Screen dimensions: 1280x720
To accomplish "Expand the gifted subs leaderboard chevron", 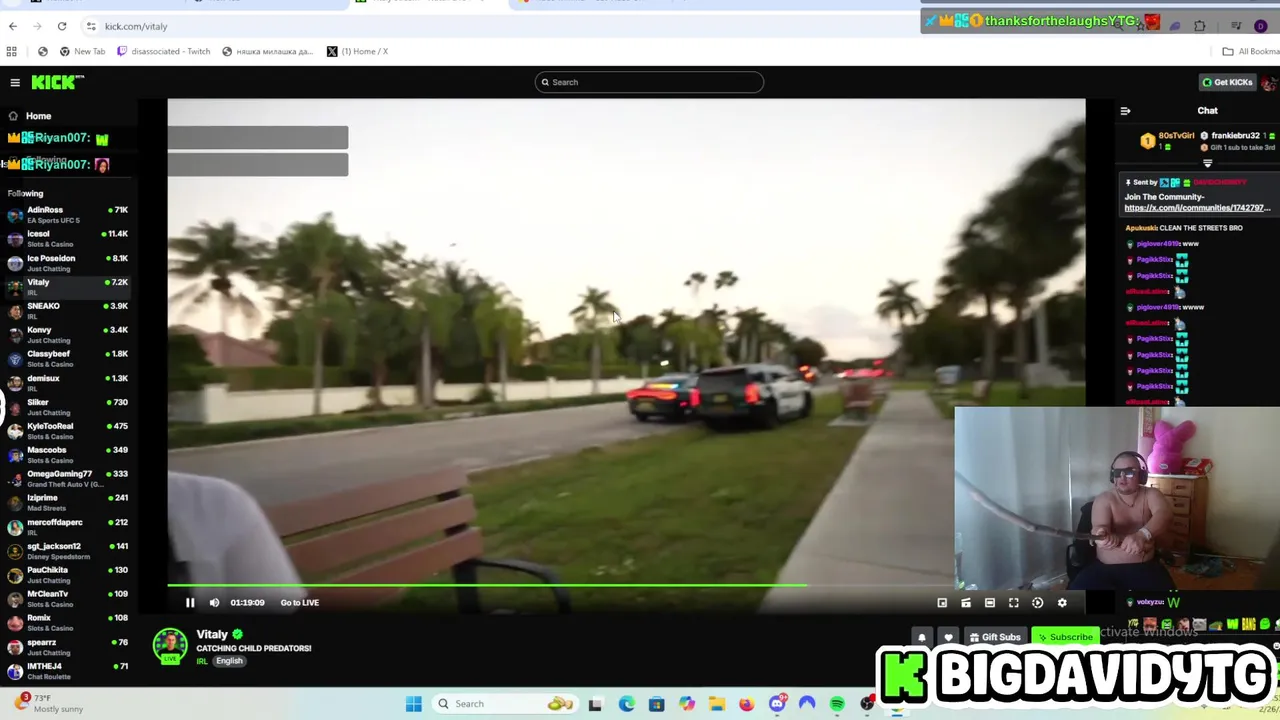I will pos(1207,163).
